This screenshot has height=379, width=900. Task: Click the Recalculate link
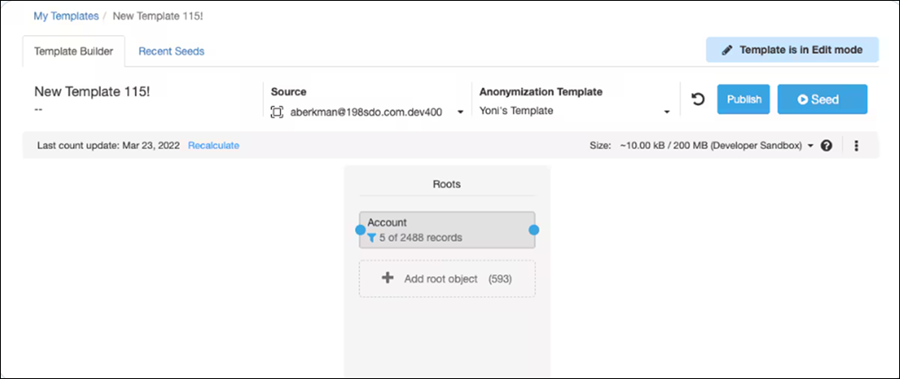click(x=214, y=145)
